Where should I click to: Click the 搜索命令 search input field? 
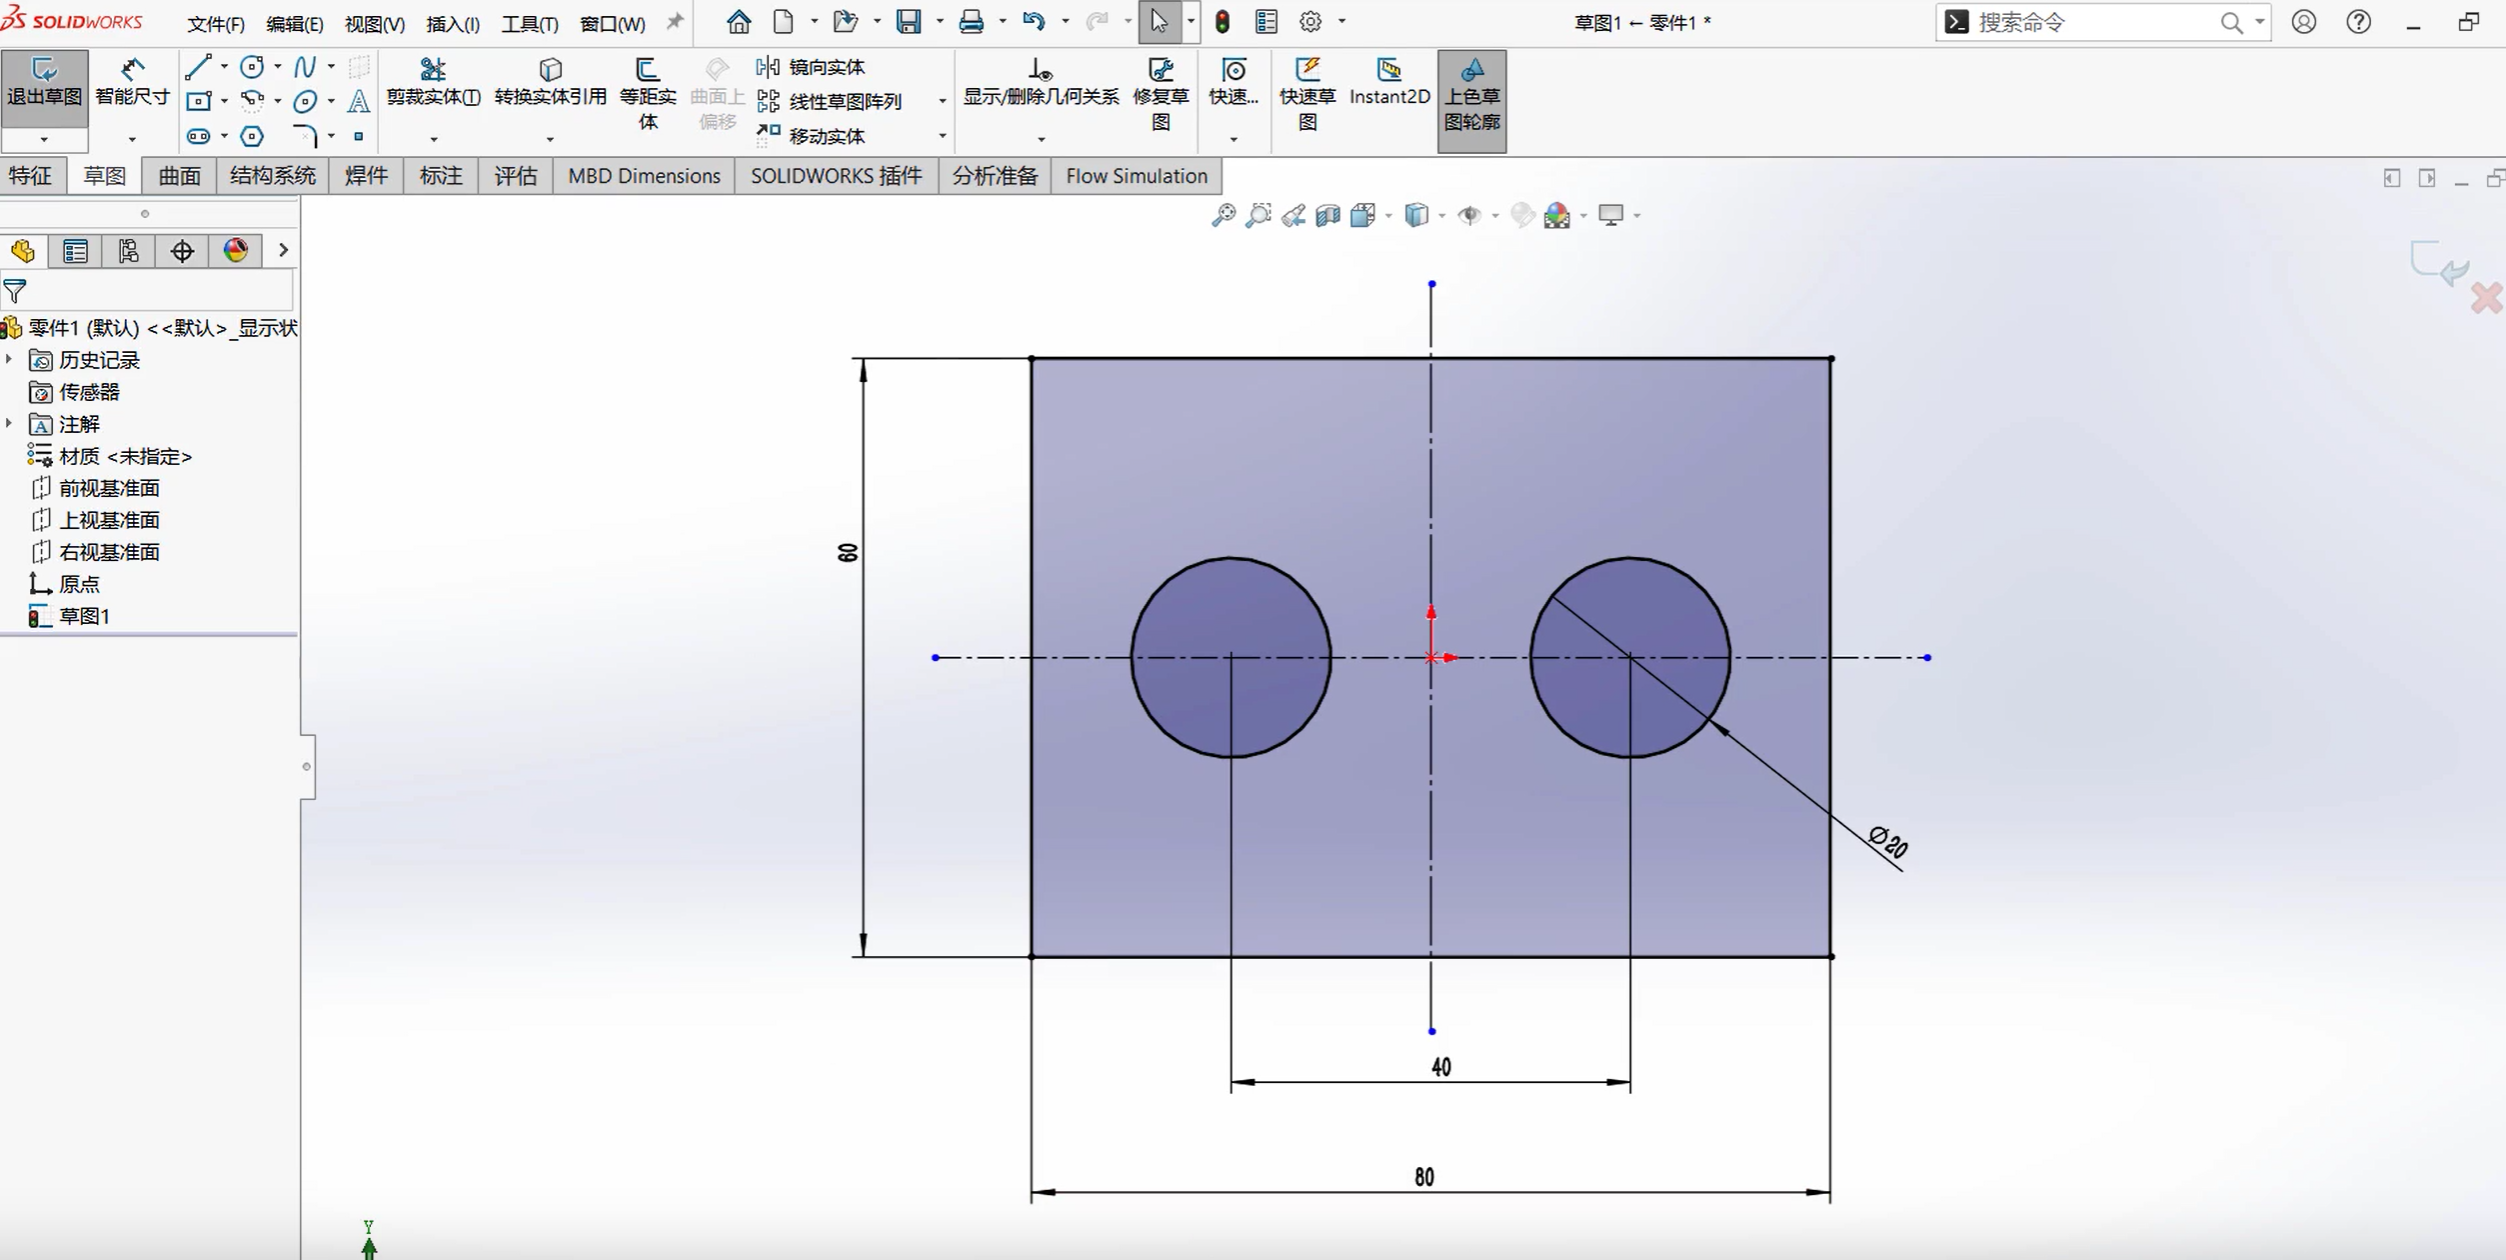tap(2090, 22)
